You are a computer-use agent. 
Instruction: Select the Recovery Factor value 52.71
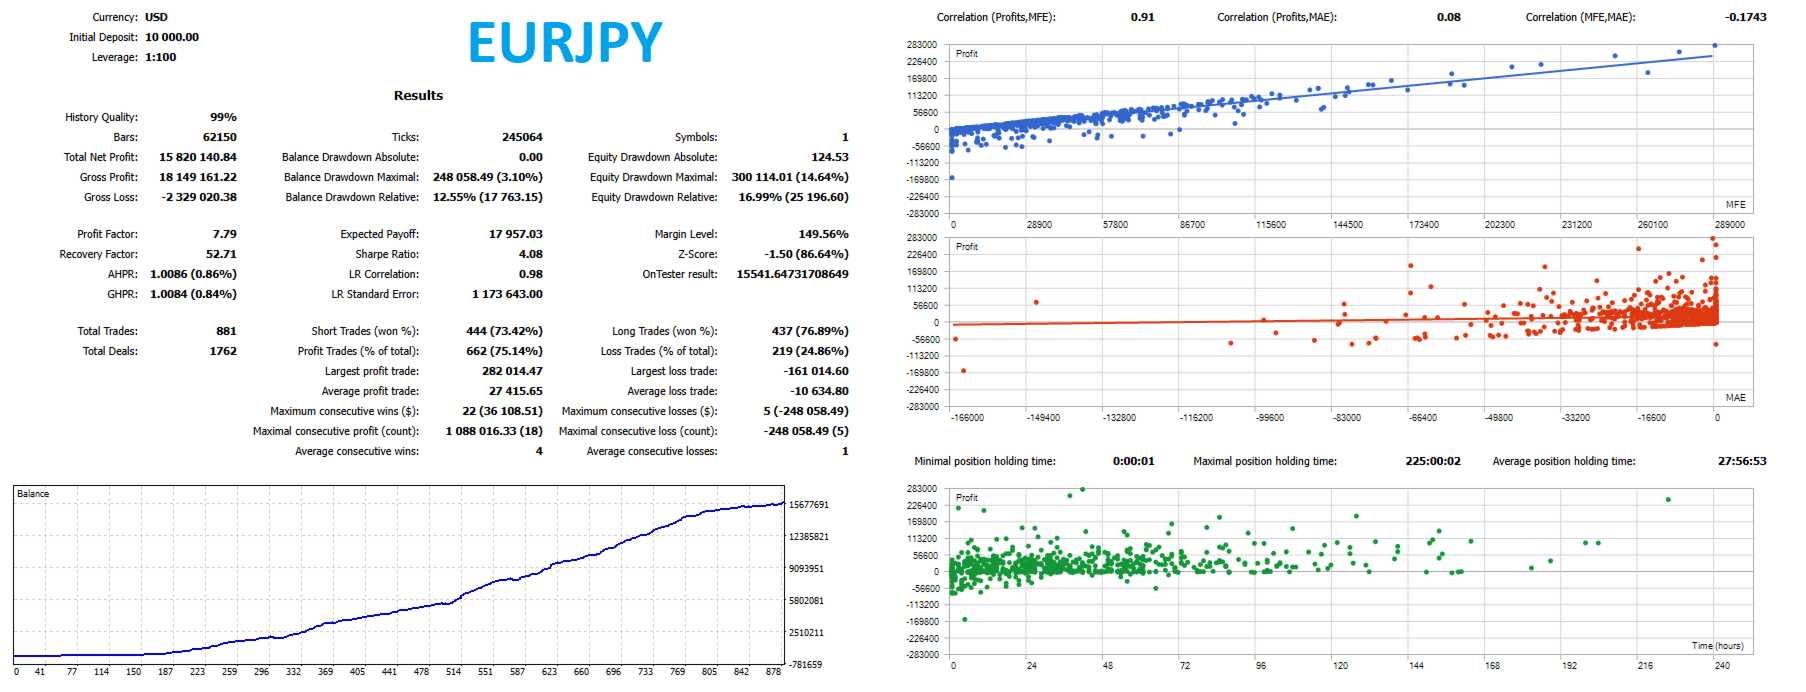[x=221, y=254]
